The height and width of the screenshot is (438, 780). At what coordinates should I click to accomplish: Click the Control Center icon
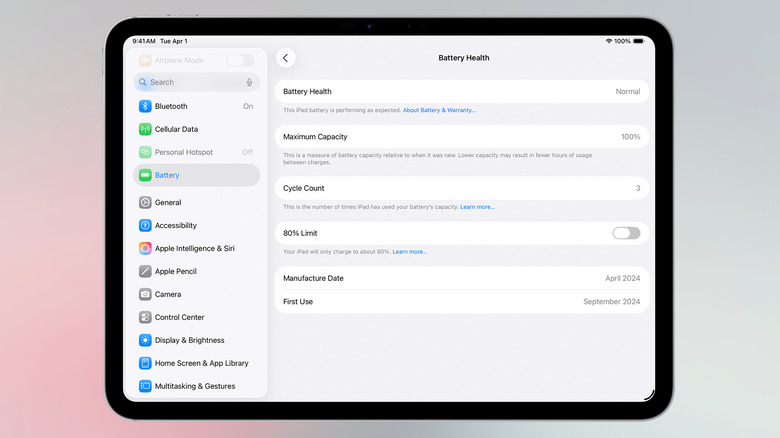click(145, 317)
